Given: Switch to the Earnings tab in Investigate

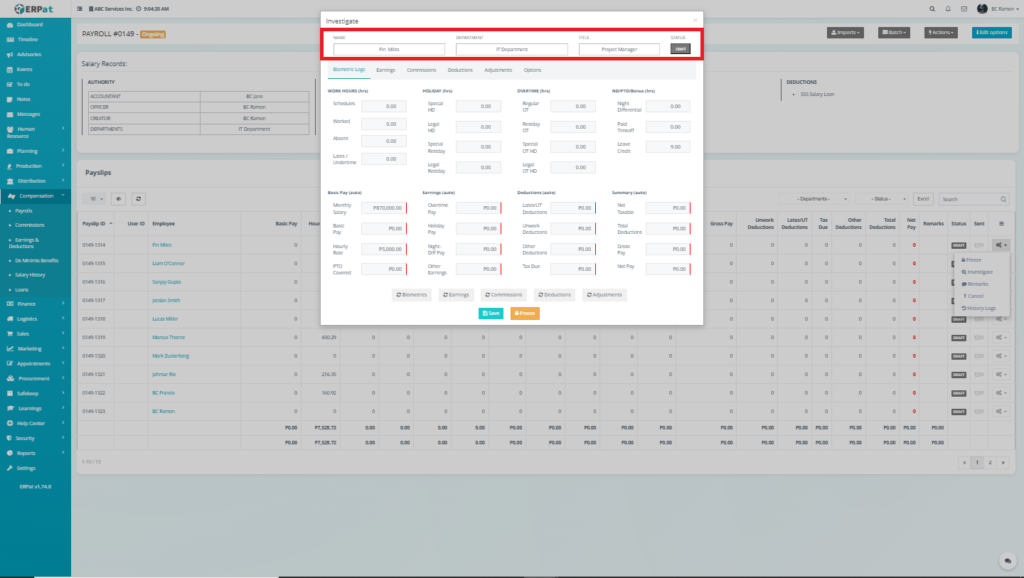Looking at the screenshot, I should click(385, 70).
